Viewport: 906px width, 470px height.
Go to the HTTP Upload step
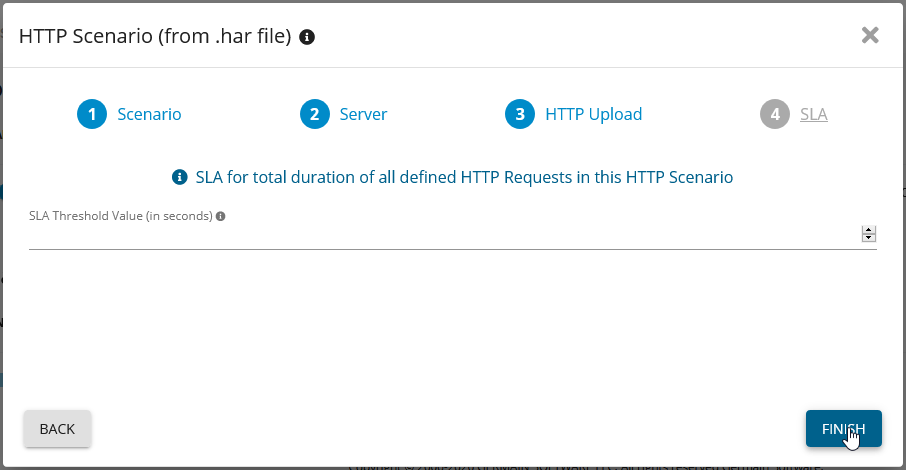[x=593, y=114]
